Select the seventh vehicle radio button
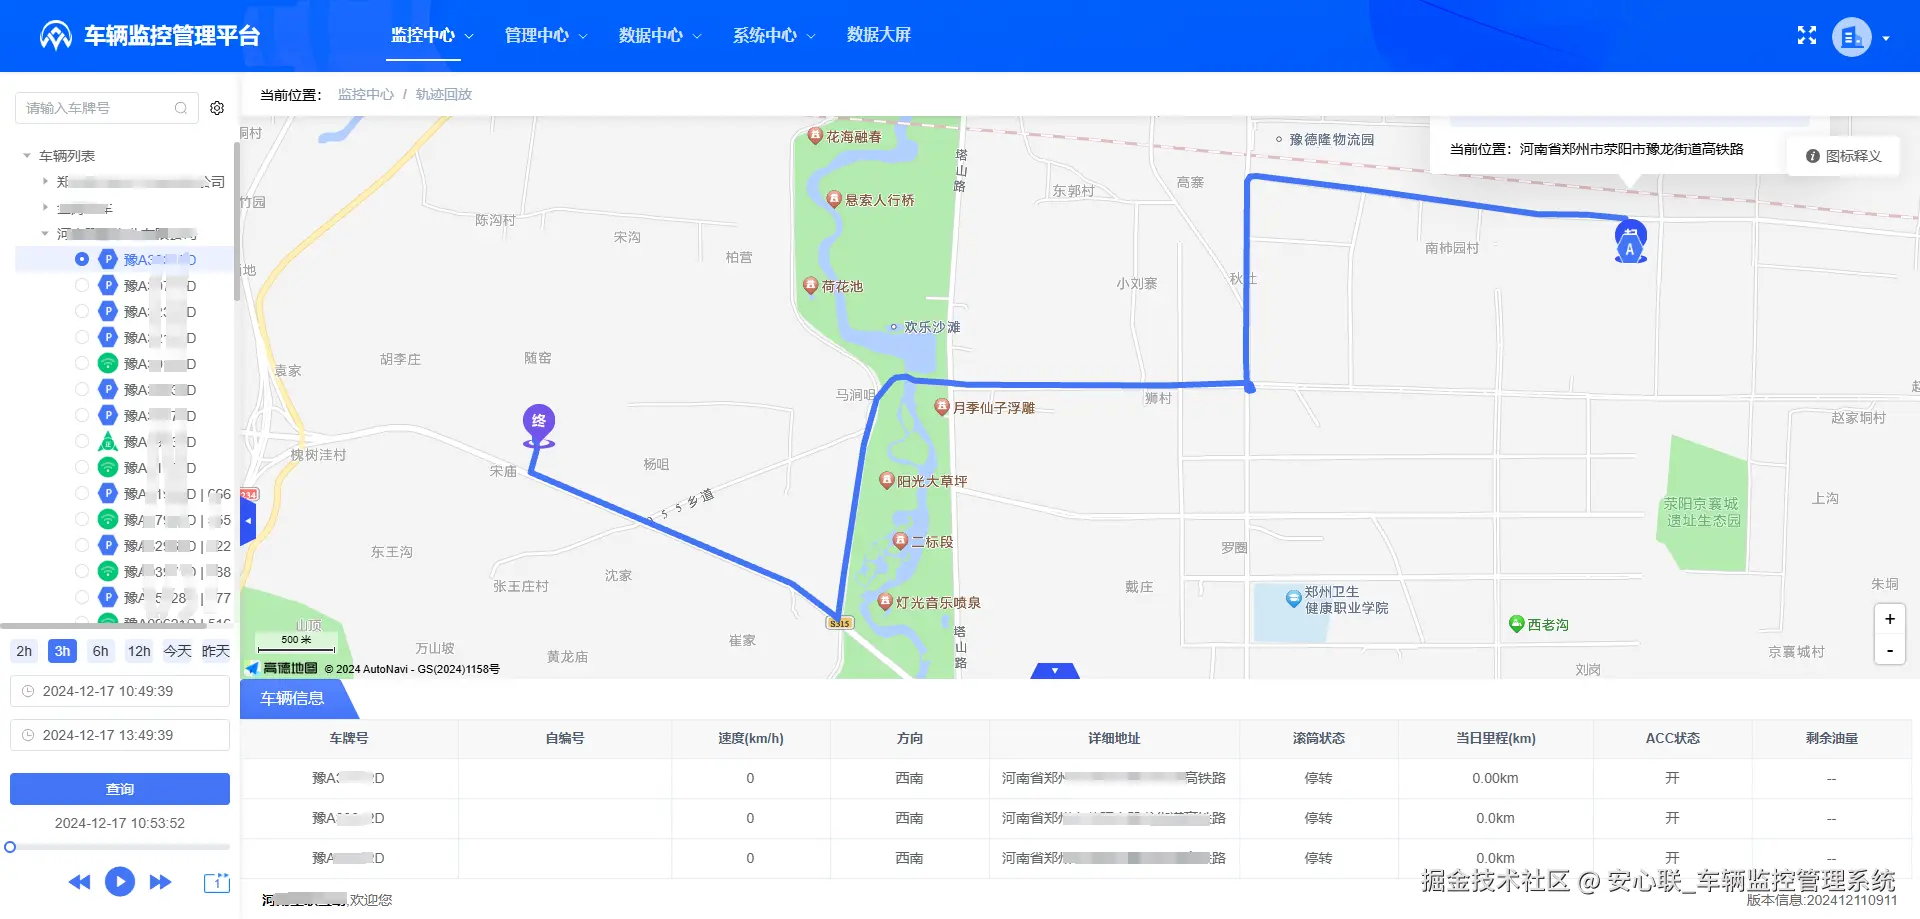Image resolution: width=1920 pixels, height=919 pixels. 82,415
